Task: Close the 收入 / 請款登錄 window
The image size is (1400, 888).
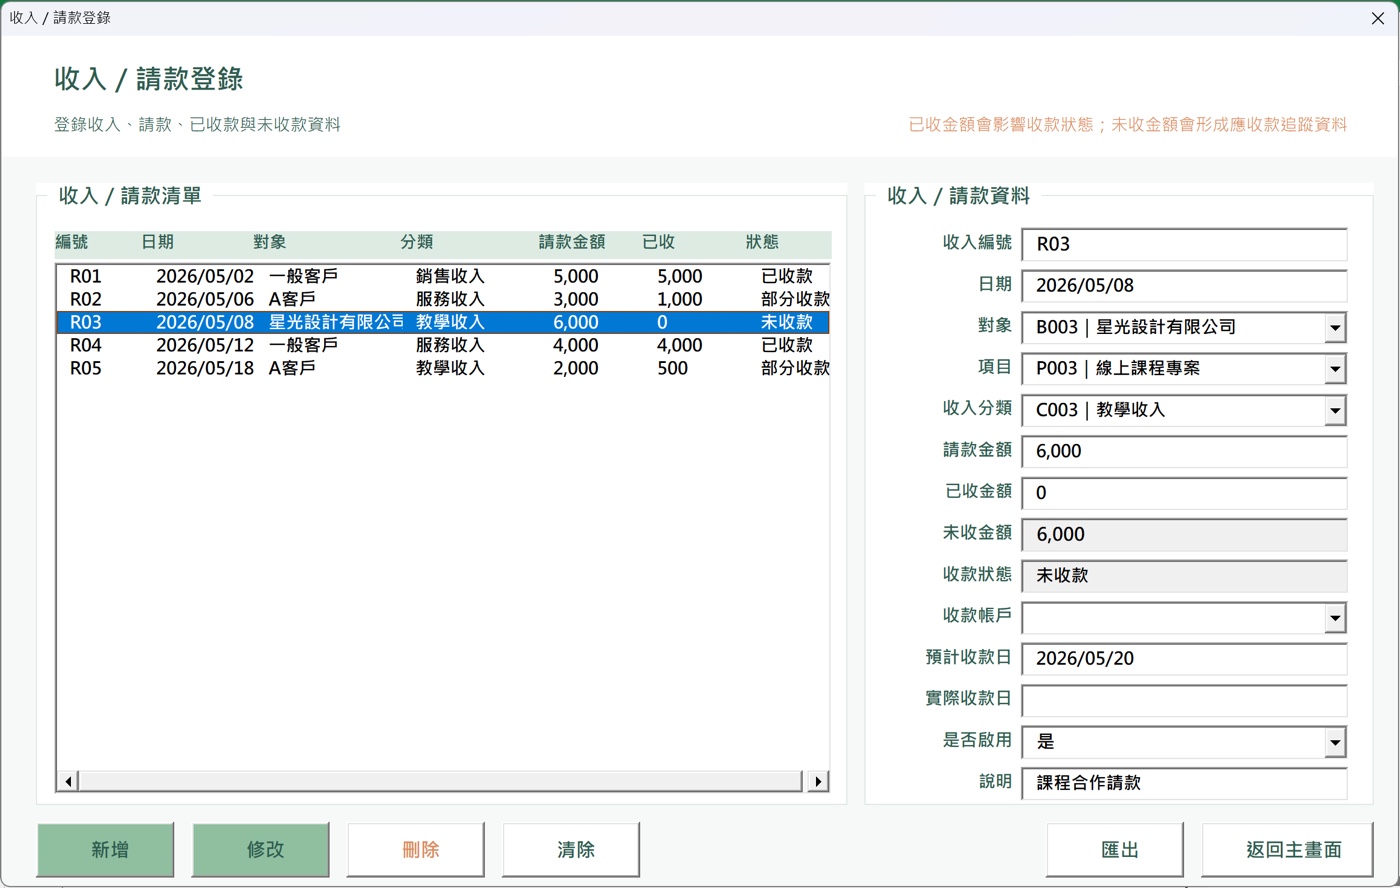Action: (x=1377, y=18)
